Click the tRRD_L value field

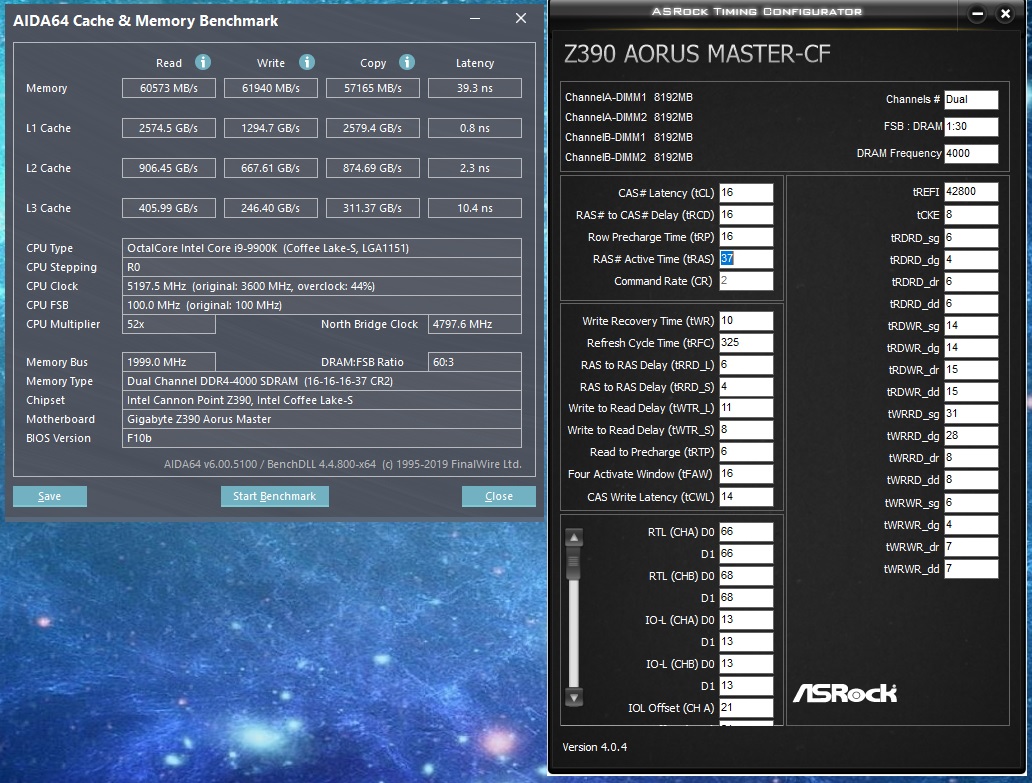[746, 365]
